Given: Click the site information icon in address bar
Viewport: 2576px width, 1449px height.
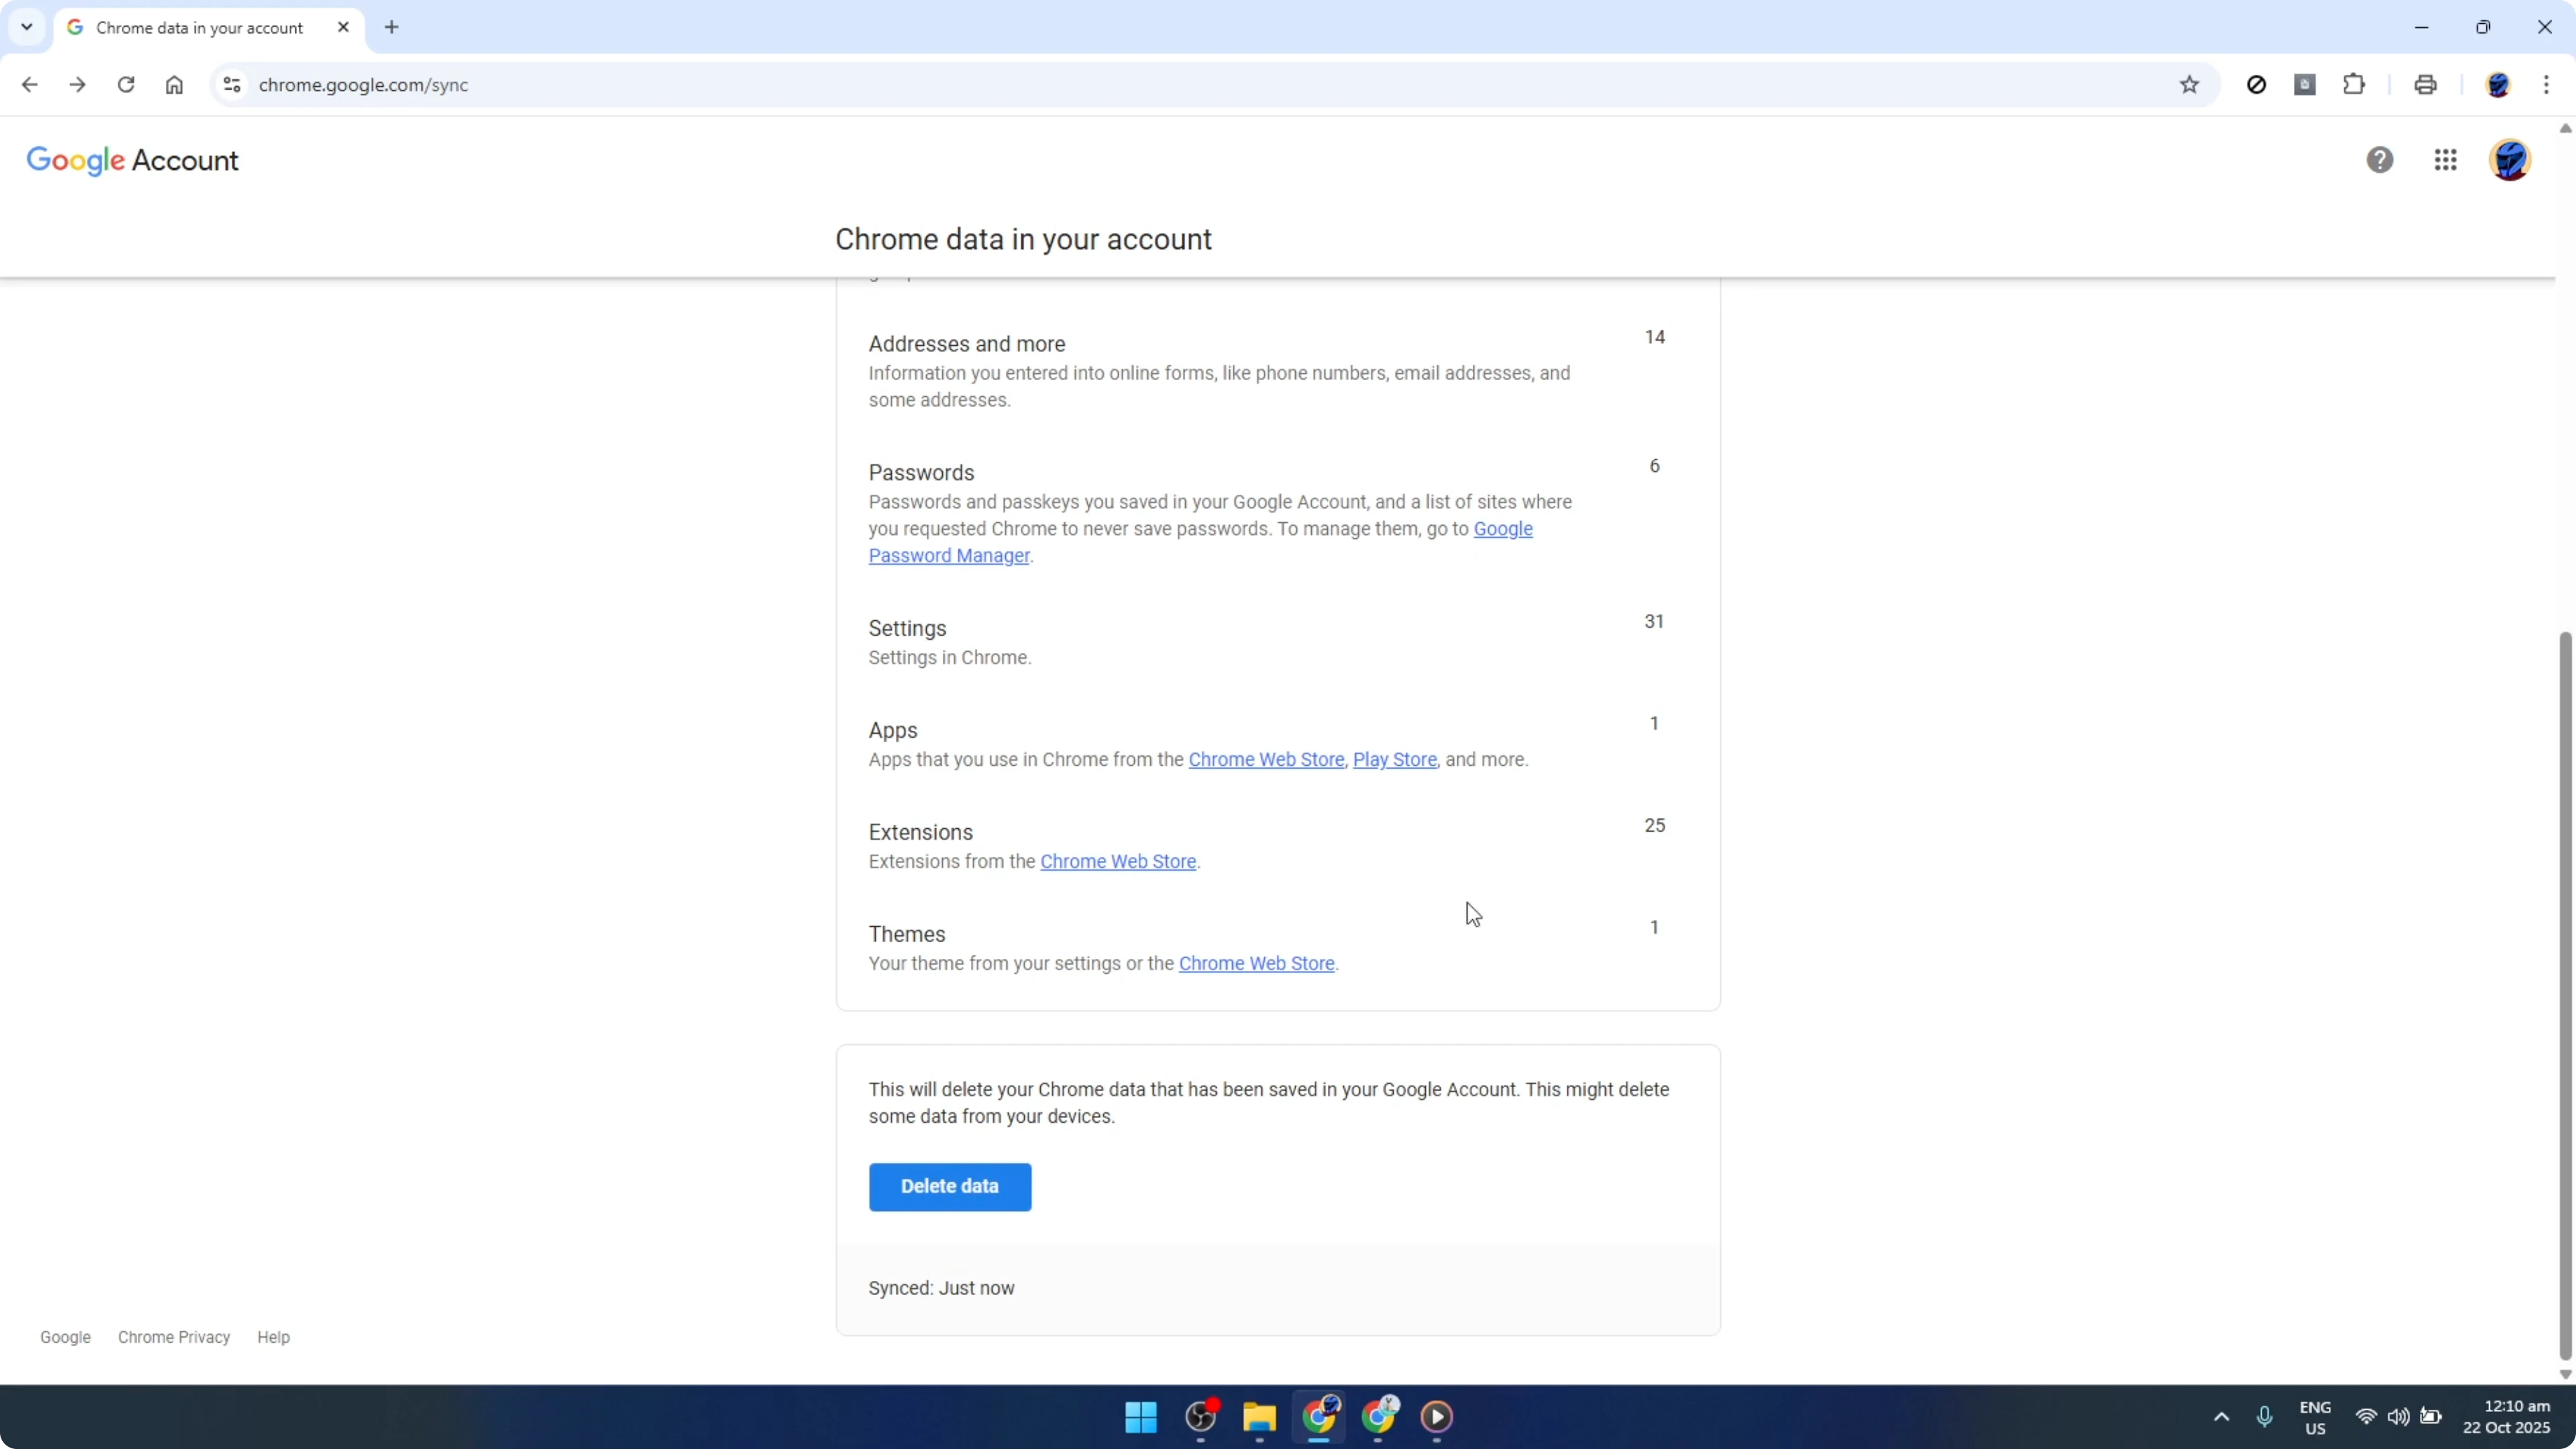Looking at the screenshot, I should tap(231, 85).
